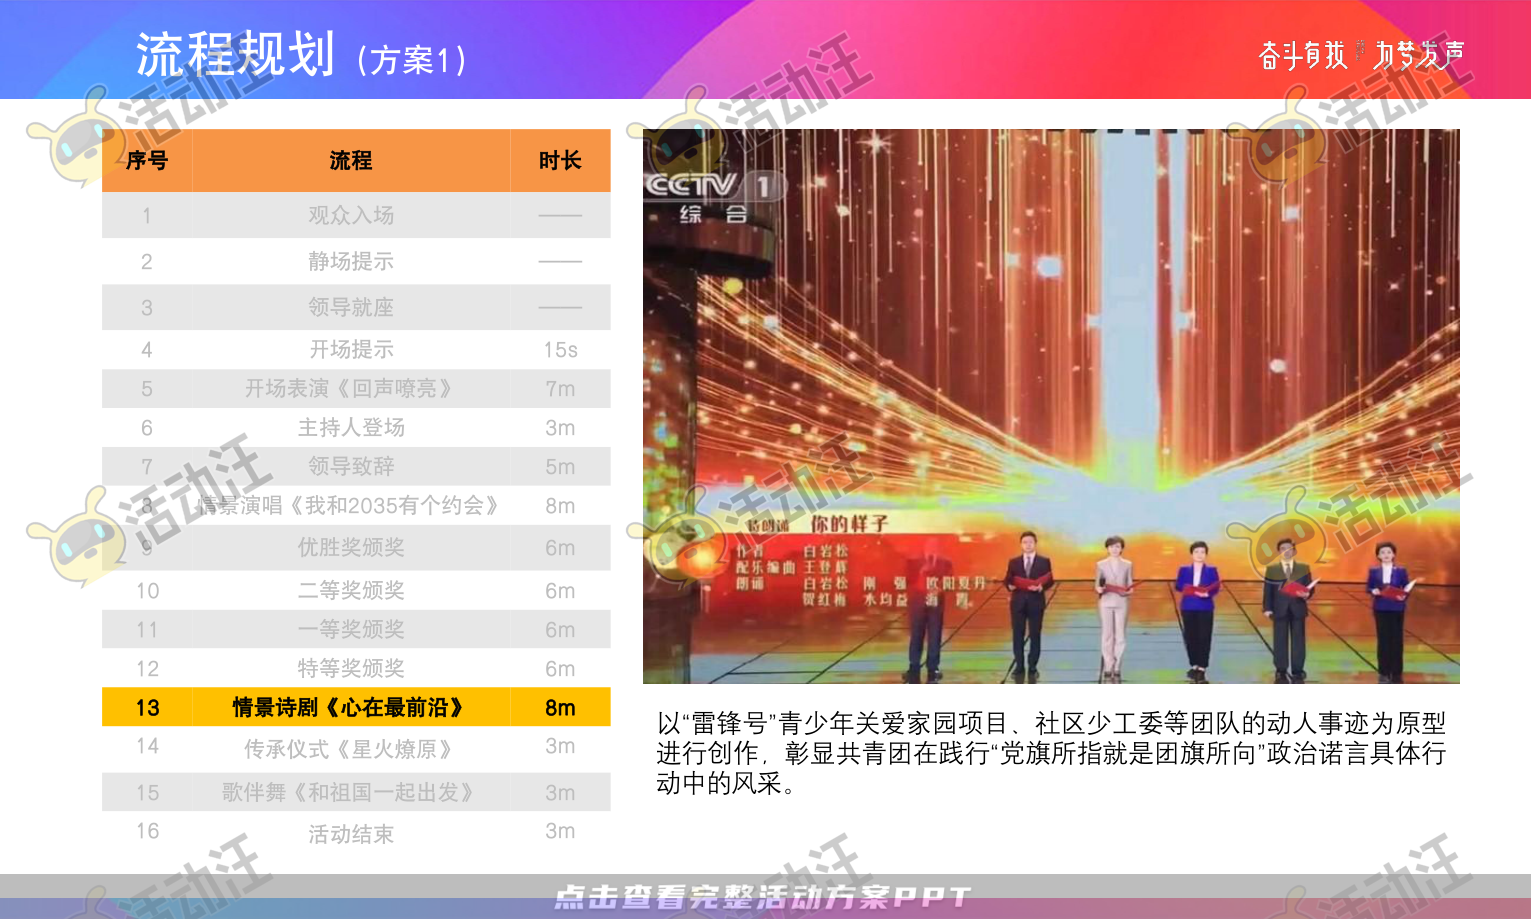This screenshot has height=919, width=1531.
Task: Click sequence number 11
Action: (x=147, y=629)
